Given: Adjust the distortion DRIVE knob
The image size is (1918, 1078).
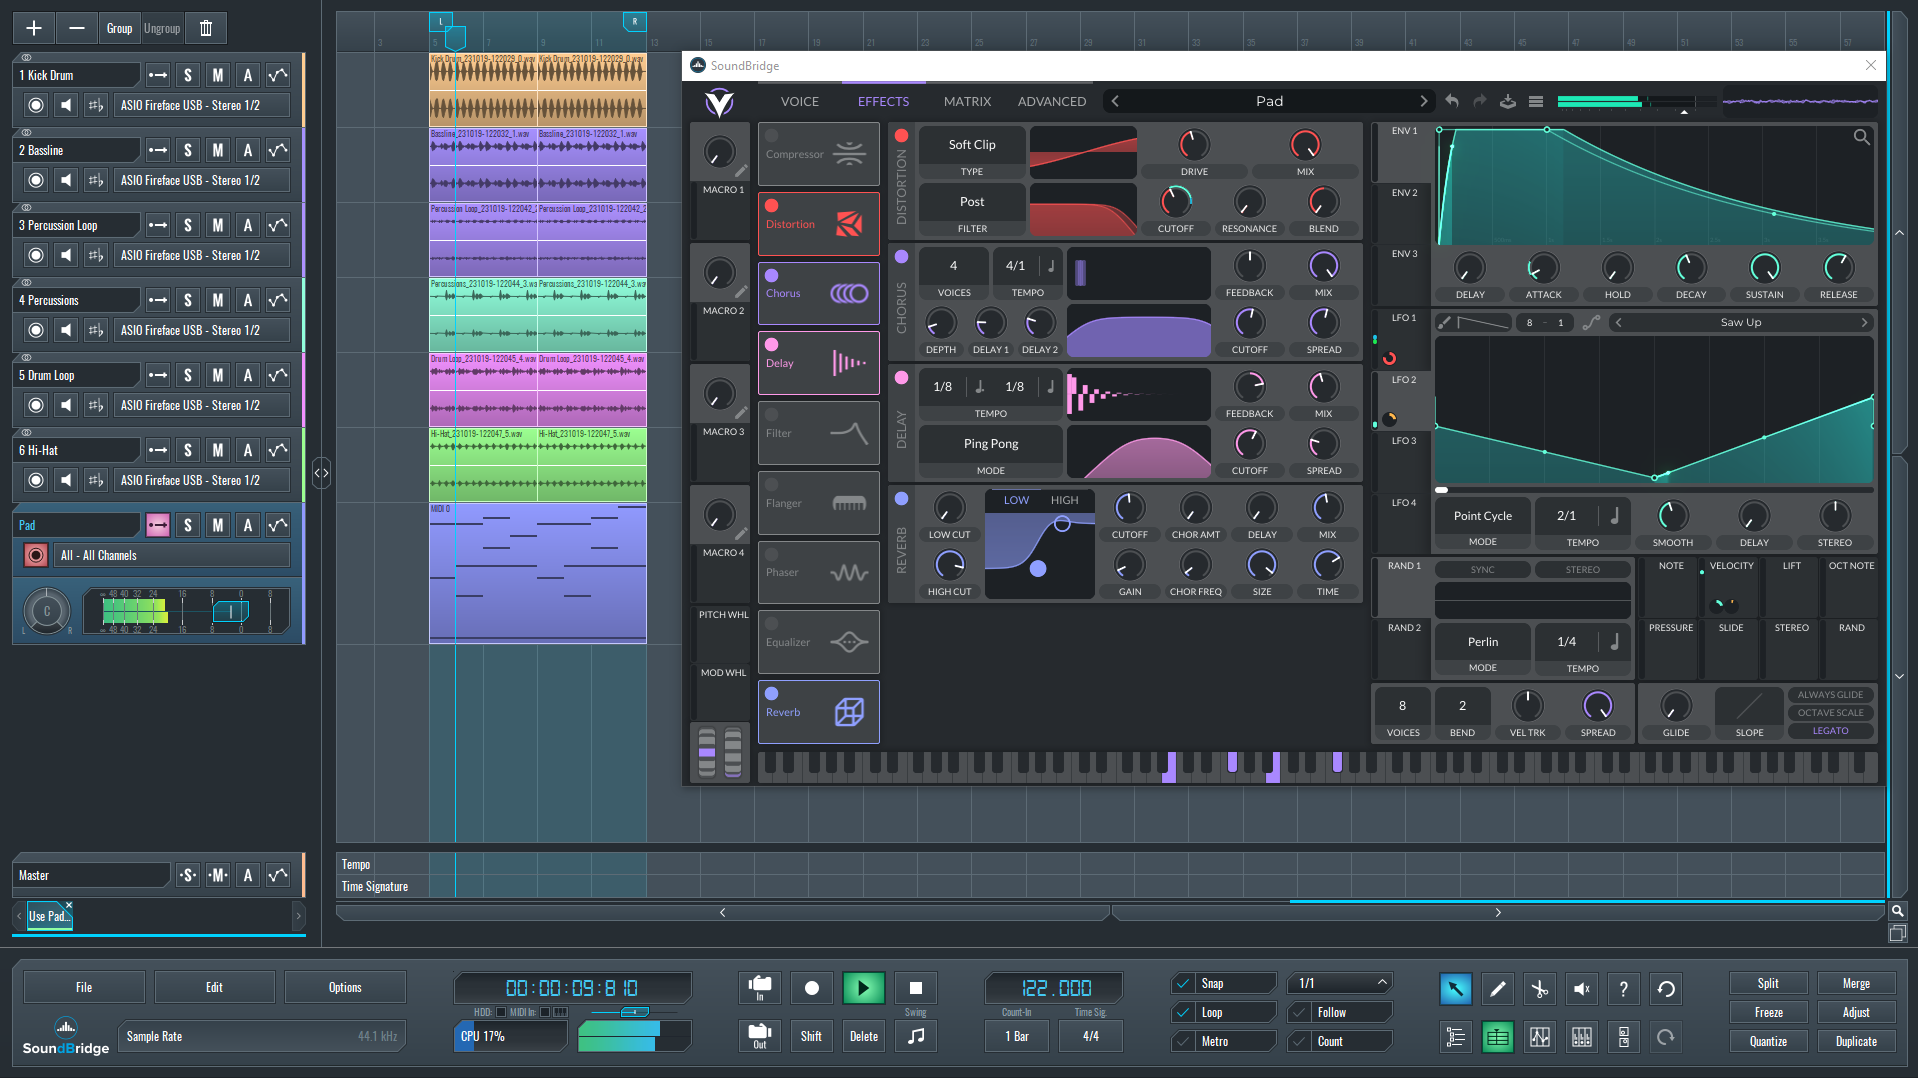Looking at the screenshot, I should click(x=1193, y=146).
